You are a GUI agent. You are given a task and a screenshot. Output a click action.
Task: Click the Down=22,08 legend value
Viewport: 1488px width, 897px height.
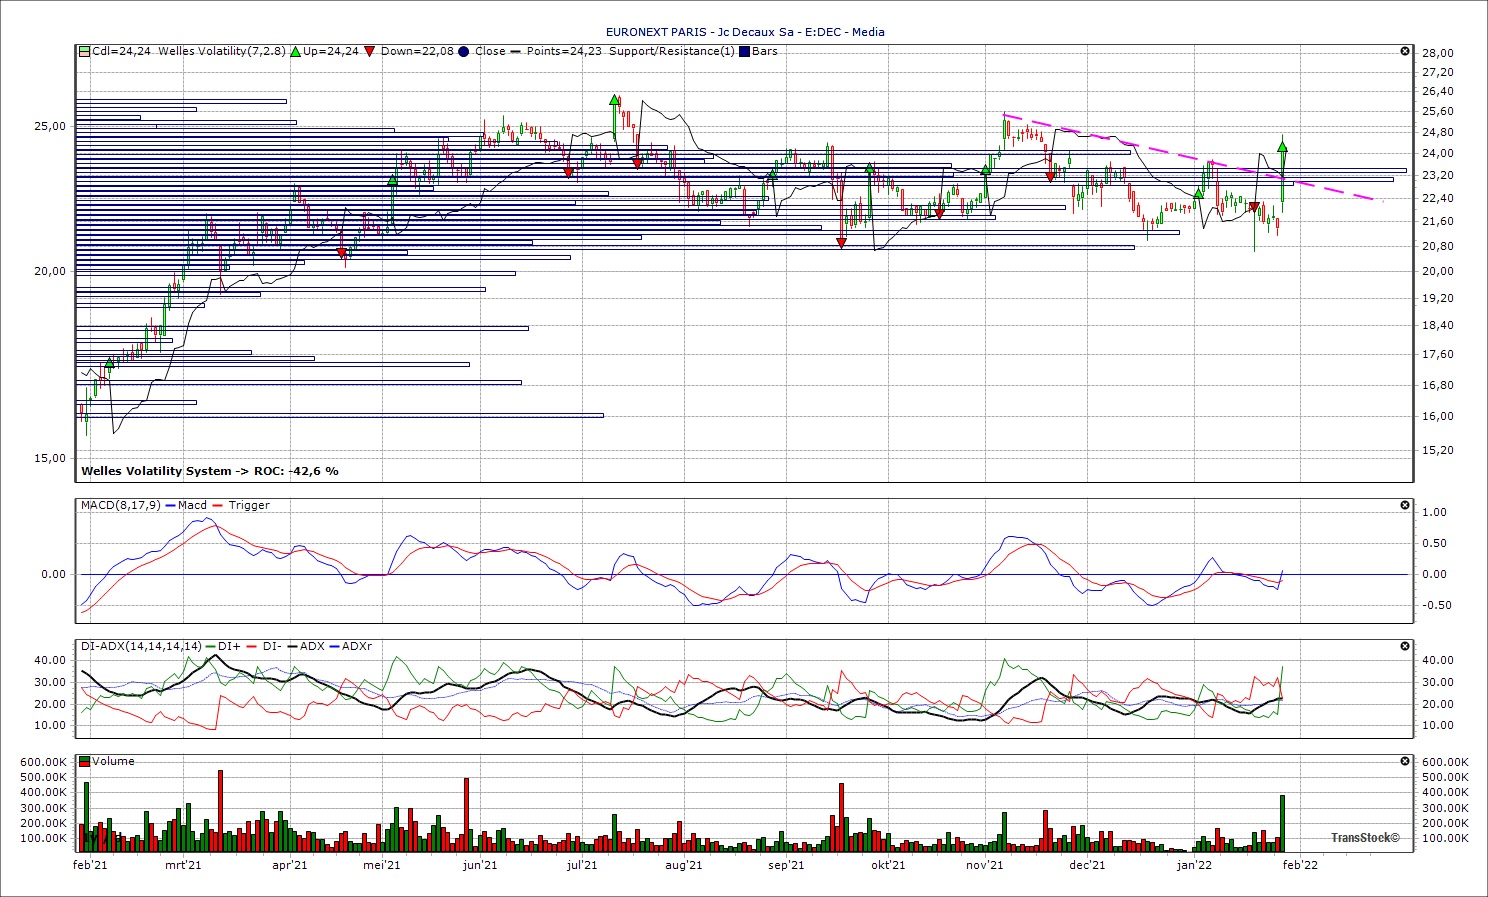[x=417, y=51]
